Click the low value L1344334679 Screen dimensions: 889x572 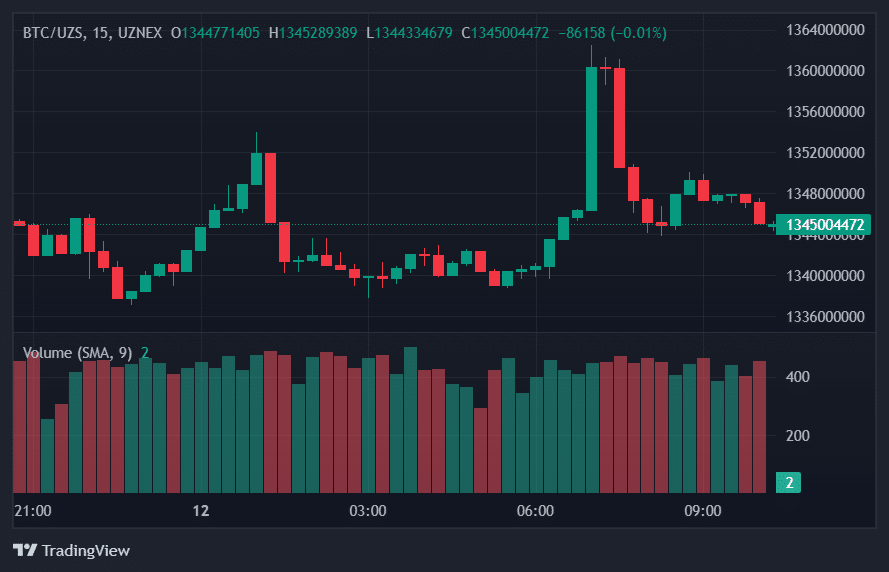click(409, 33)
